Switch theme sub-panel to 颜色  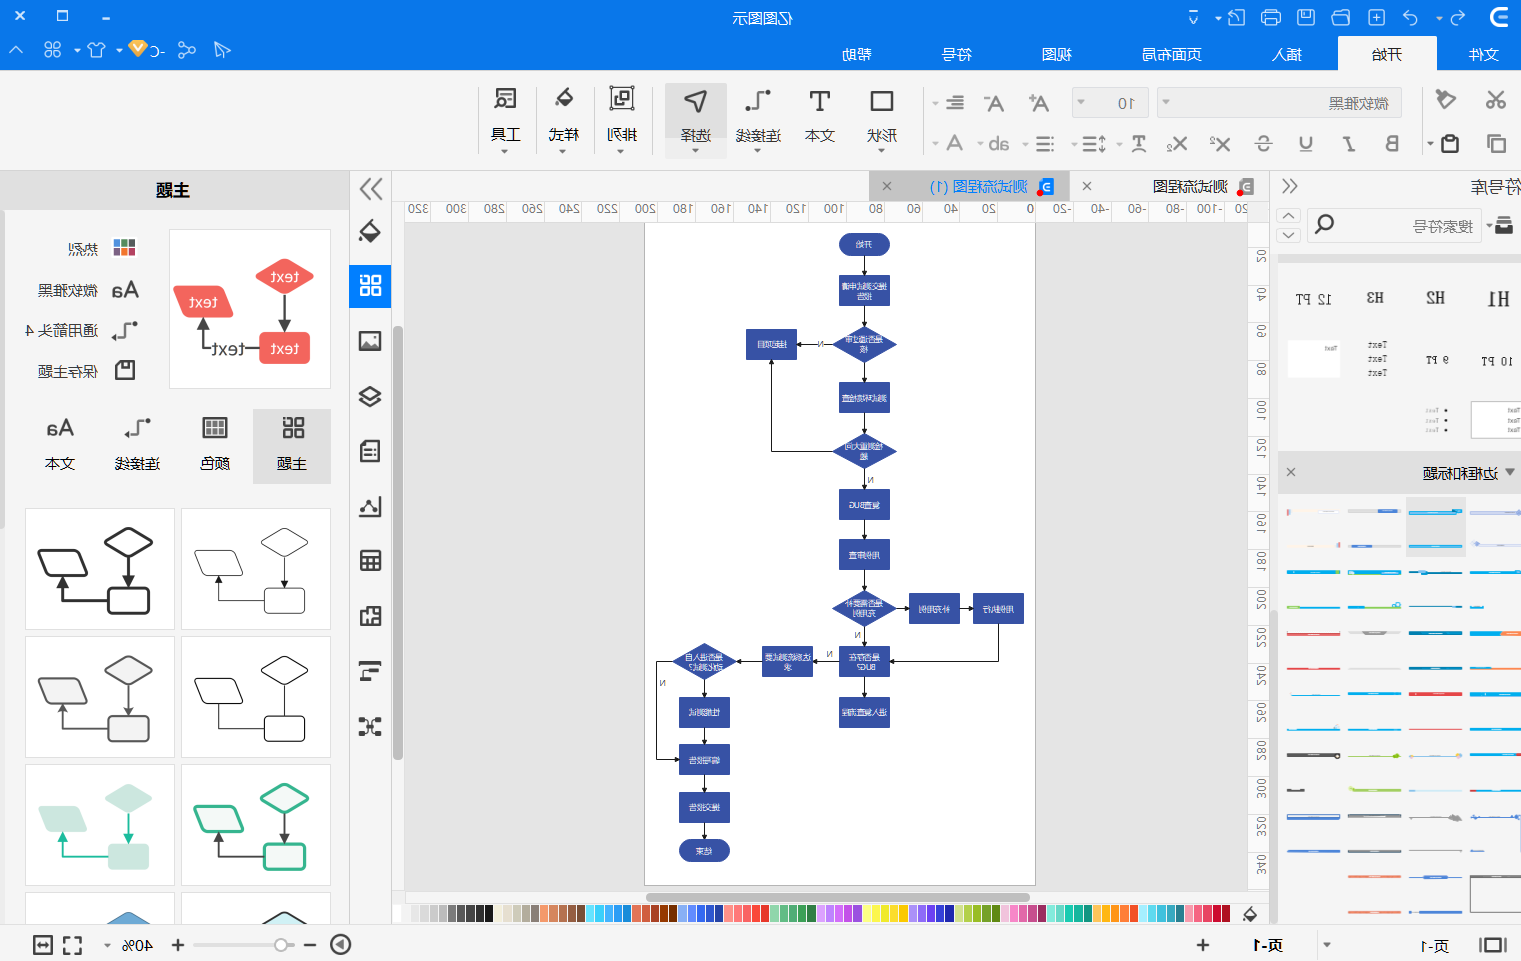pyautogui.click(x=215, y=445)
